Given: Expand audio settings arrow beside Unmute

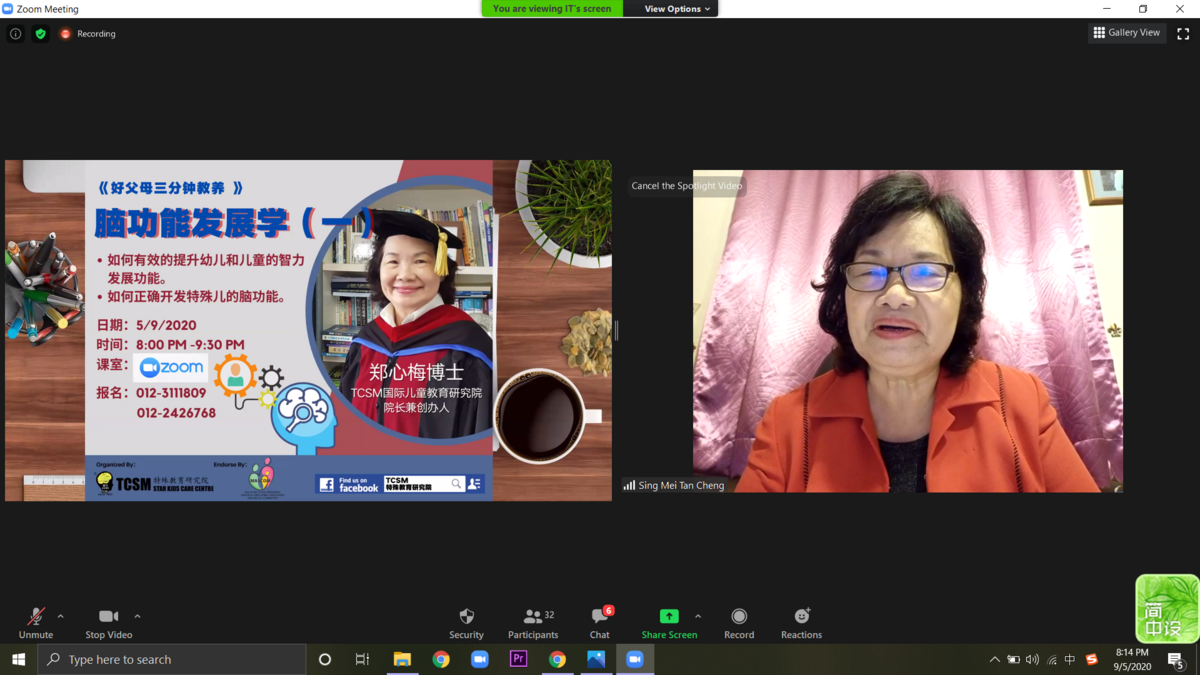Looking at the screenshot, I should point(61,616).
